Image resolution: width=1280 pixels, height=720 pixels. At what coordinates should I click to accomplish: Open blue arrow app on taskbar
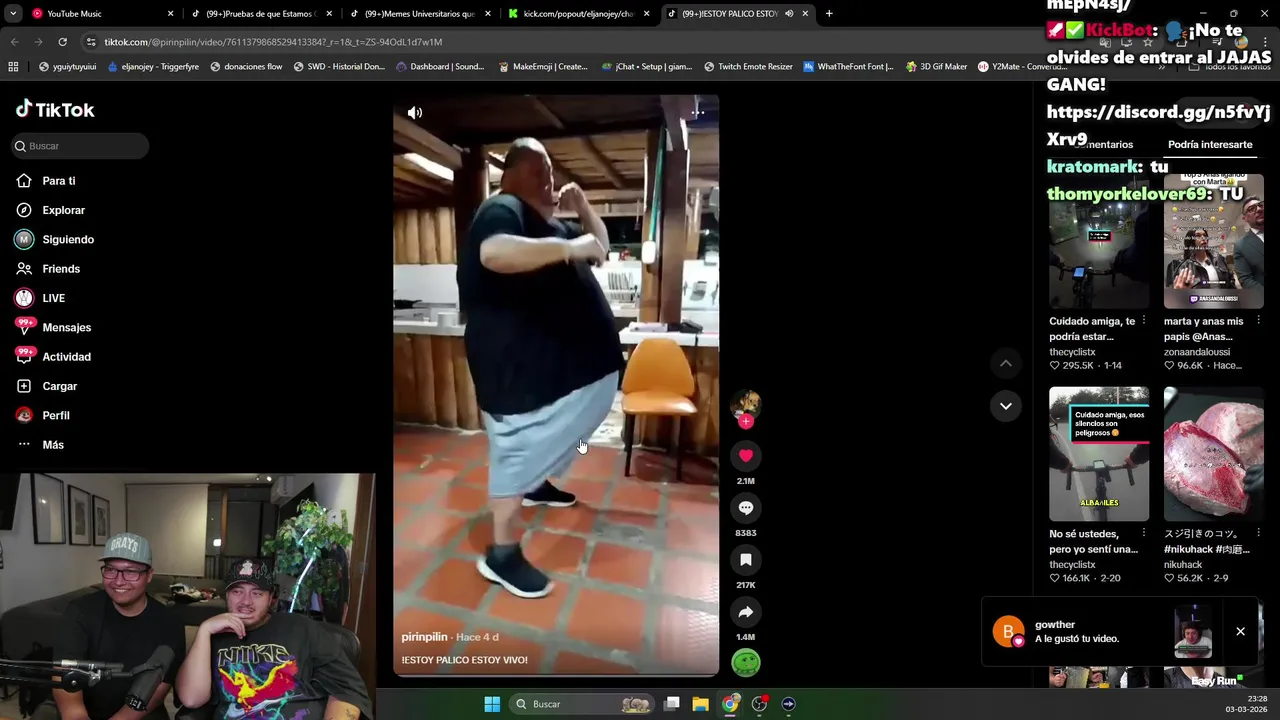pyautogui.click(x=789, y=704)
